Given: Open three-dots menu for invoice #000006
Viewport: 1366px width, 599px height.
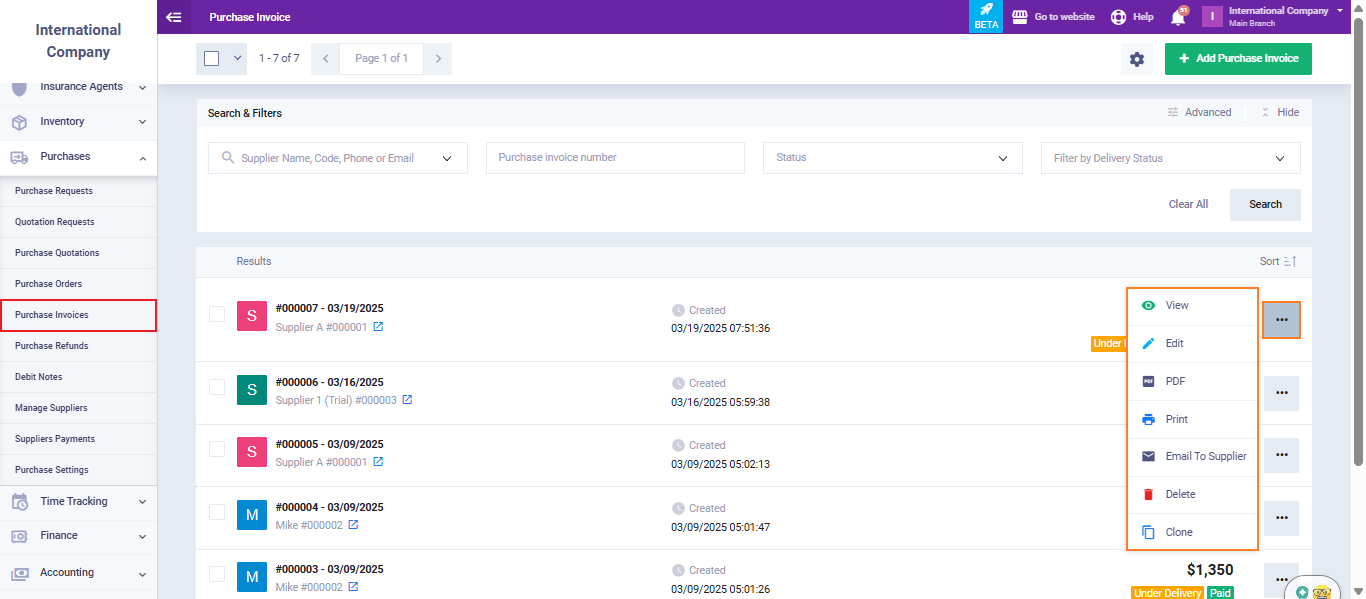Looking at the screenshot, I should [x=1281, y=393].
